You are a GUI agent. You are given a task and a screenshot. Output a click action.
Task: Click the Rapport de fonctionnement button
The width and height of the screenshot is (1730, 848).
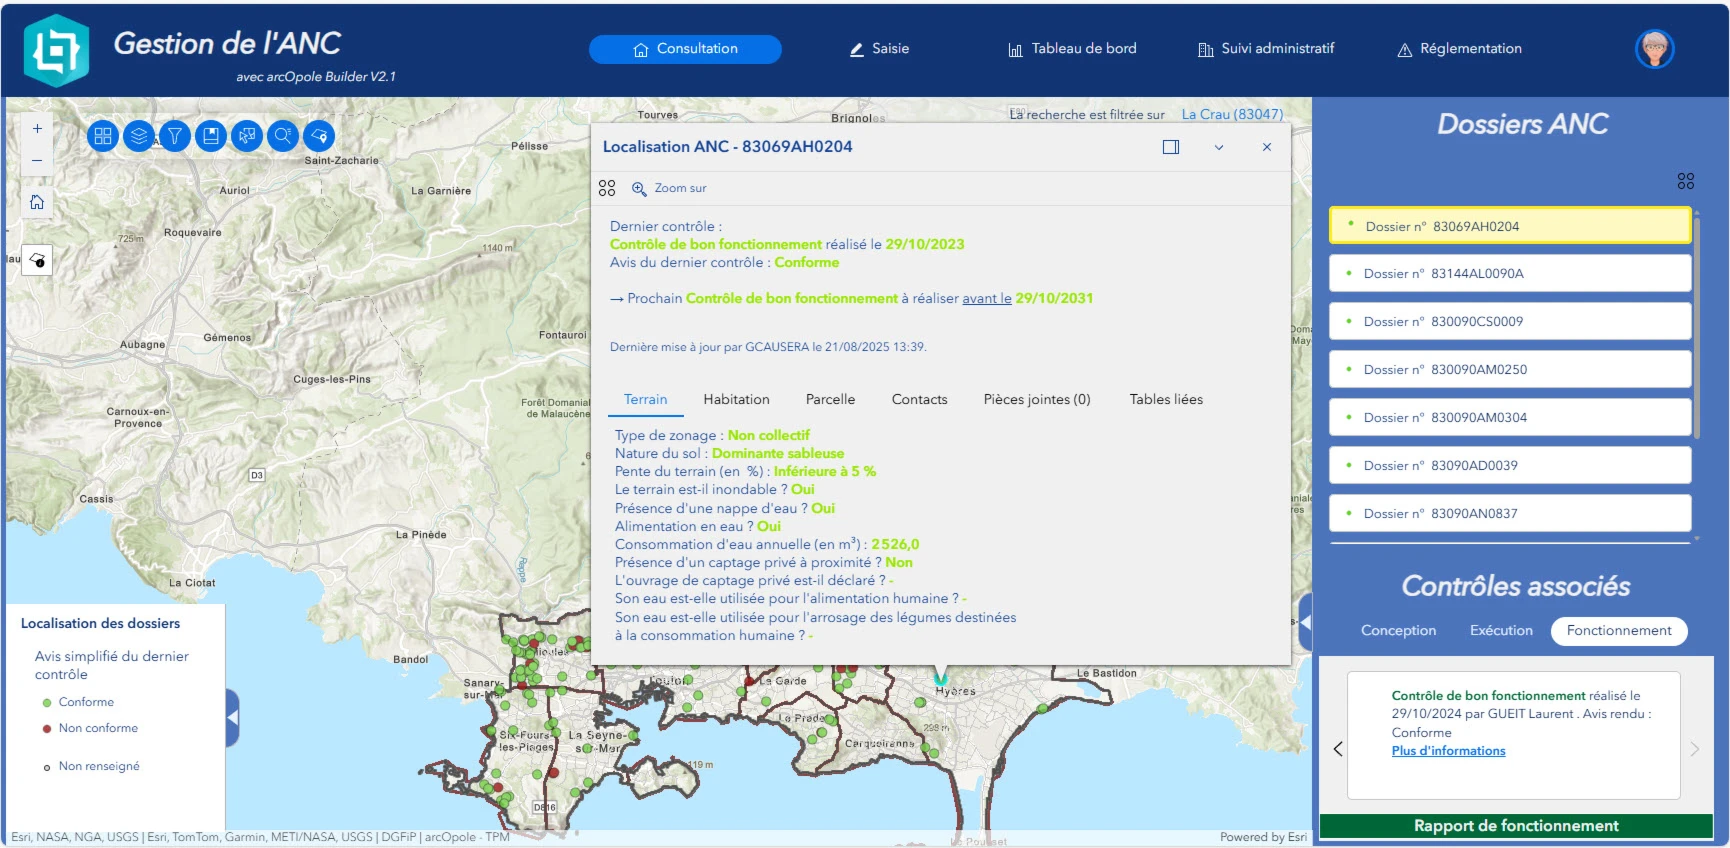1515,826
